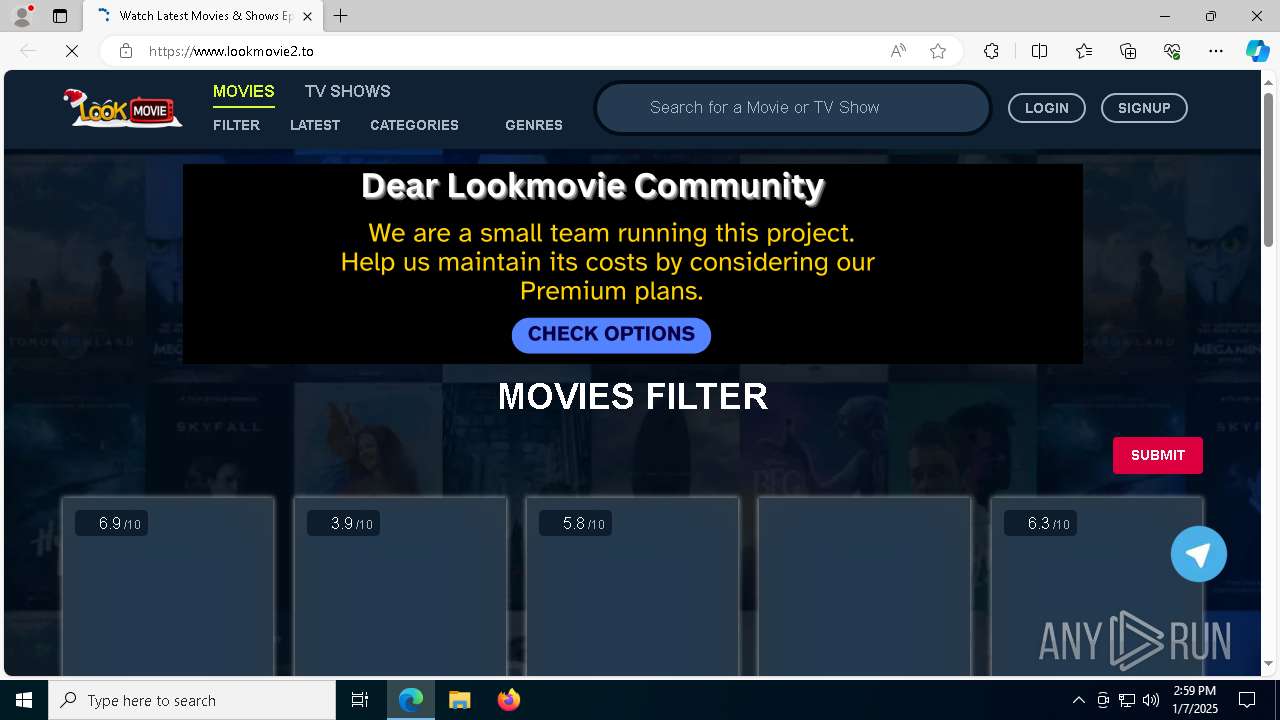Image resolution: width=1280 pixels, height=720 pixels.
Task: Open volume control in tray
Action: click(1151, 700)
